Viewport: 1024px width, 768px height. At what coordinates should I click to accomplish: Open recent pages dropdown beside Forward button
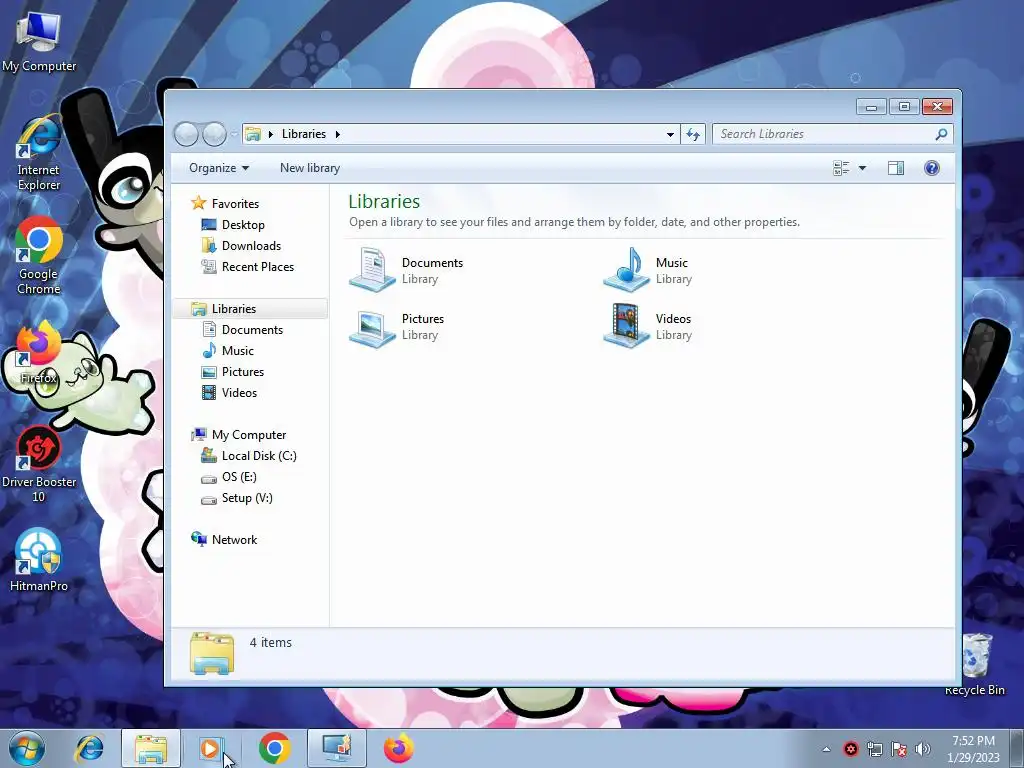click(234, 135)
